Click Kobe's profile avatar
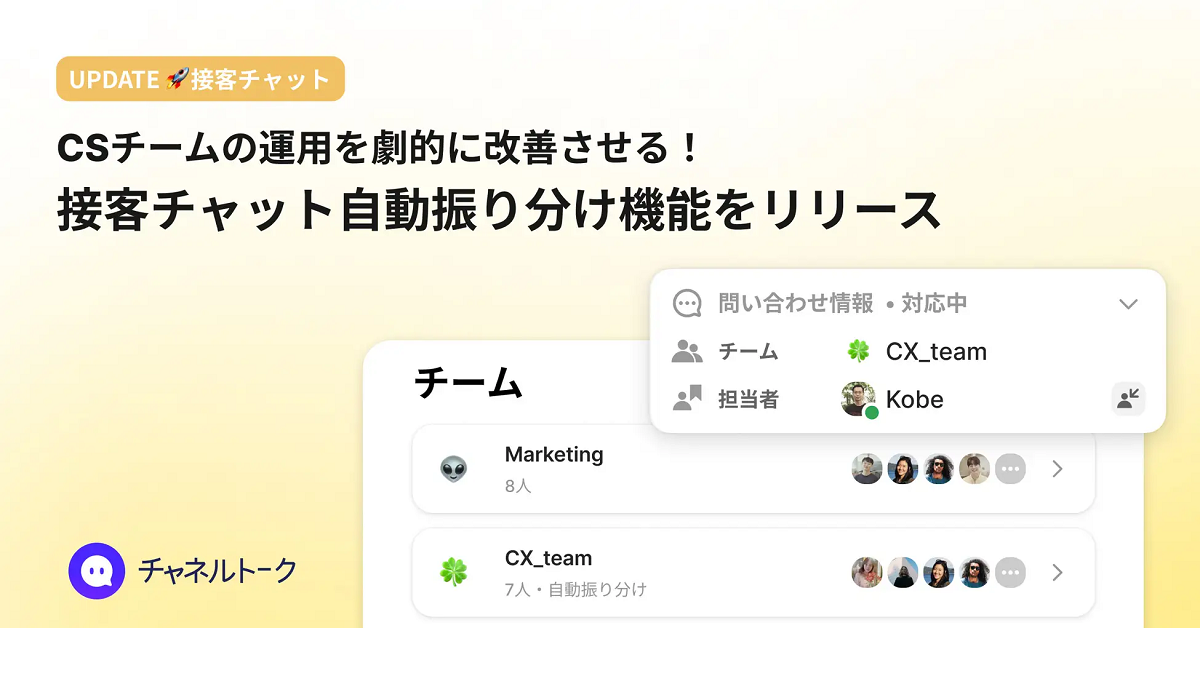The width and height of the screenshot is (1200, 700). point(858,400)
